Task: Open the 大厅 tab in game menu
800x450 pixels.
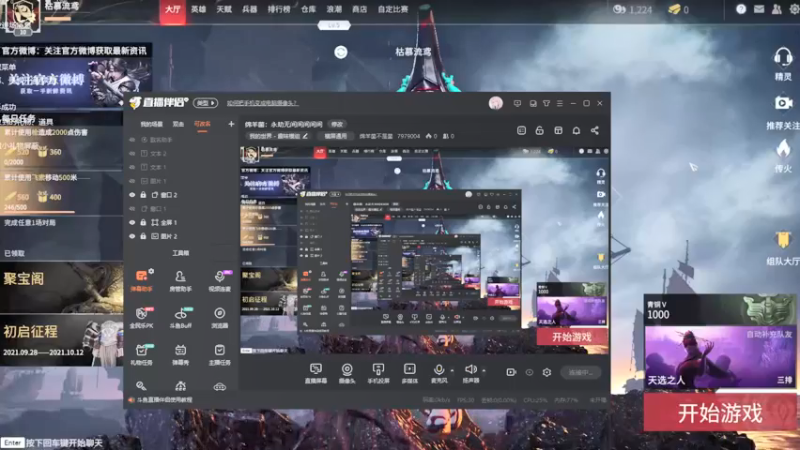Action: (x=172, y=9)
